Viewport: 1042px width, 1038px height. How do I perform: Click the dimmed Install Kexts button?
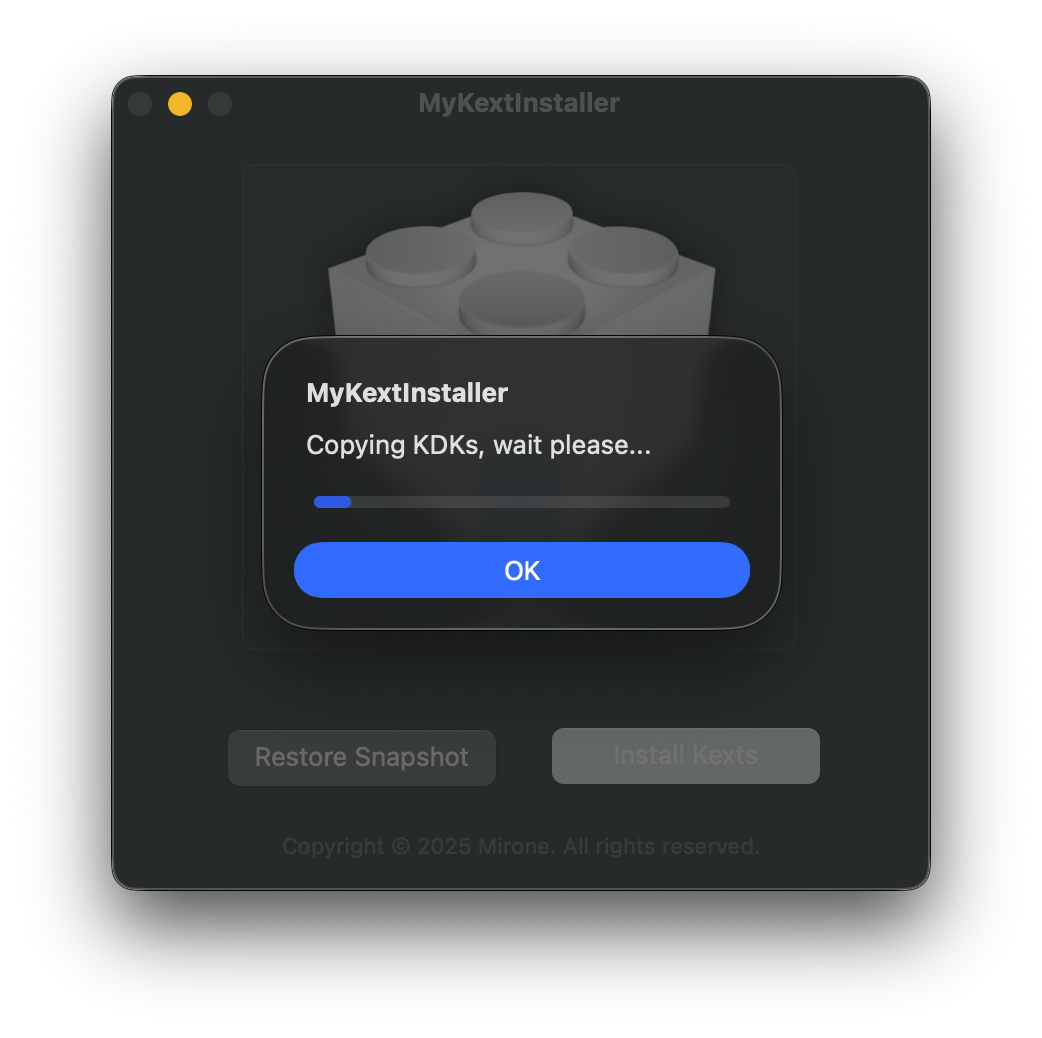pos(685,756)
